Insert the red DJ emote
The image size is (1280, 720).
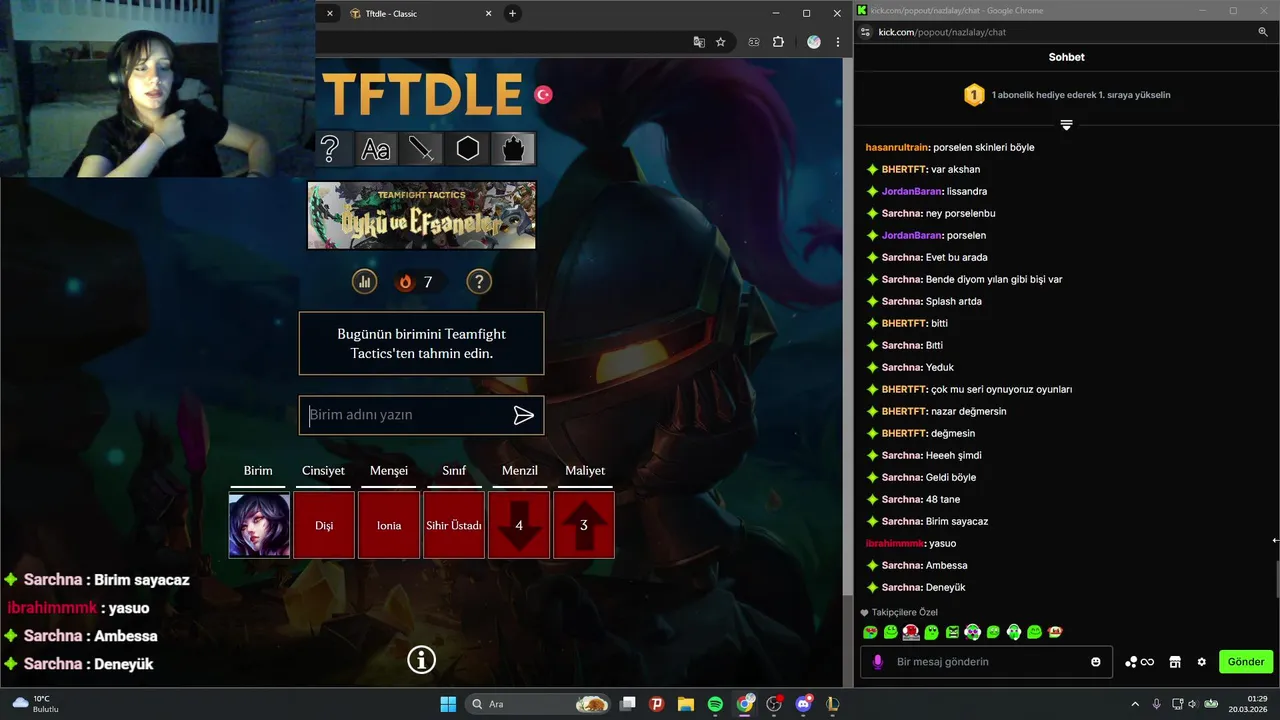click(911, 632)
